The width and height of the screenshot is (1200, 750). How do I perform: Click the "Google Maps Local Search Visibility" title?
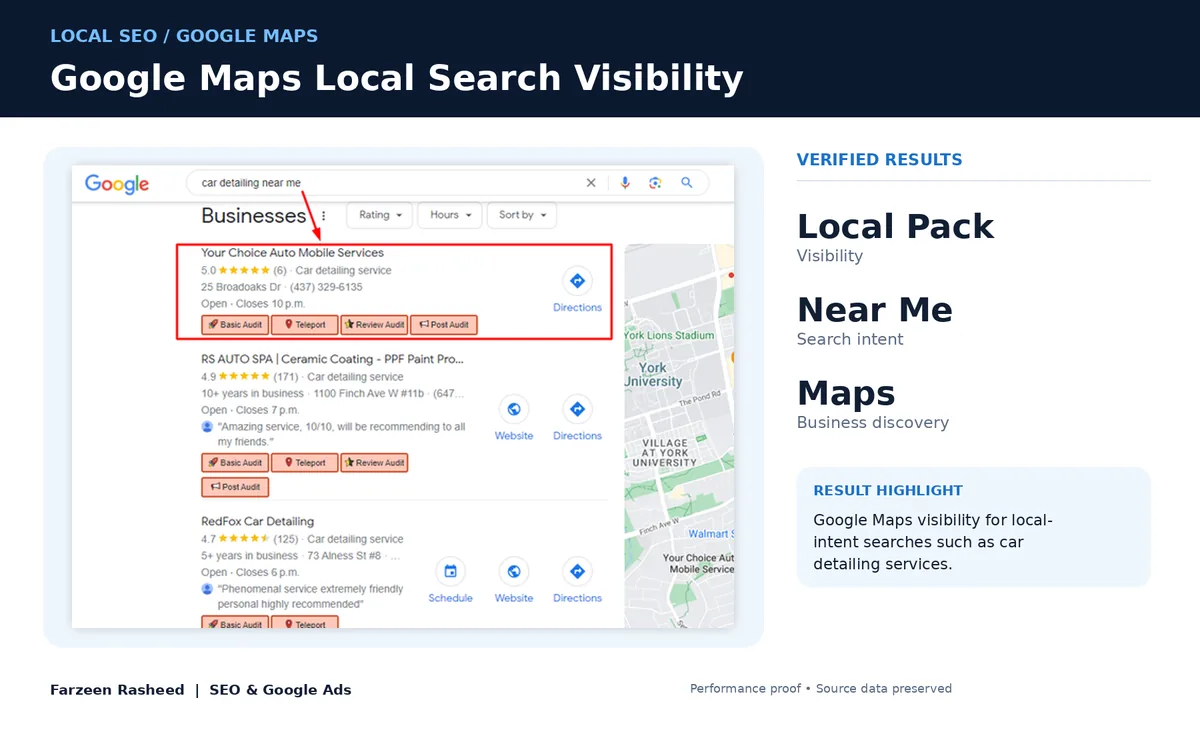(397, 78)
